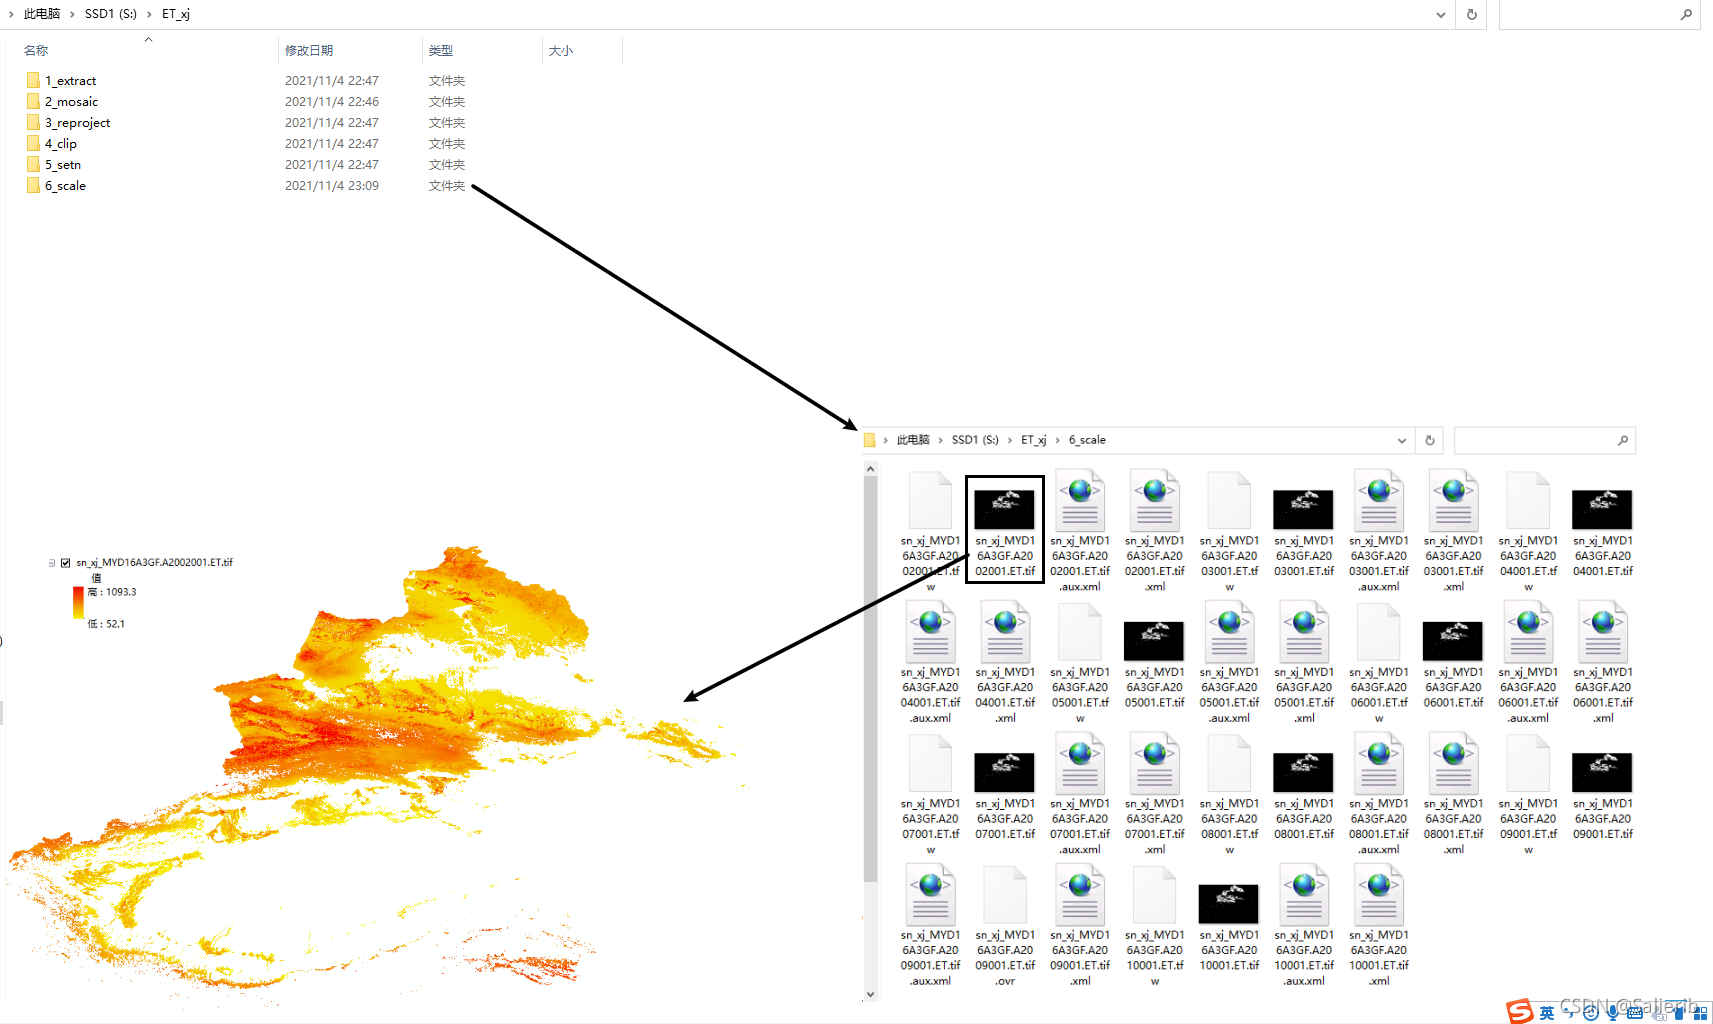Select A2002001.ET.tfw world file
The image size is (1713, 1024).
coord(930,532)
